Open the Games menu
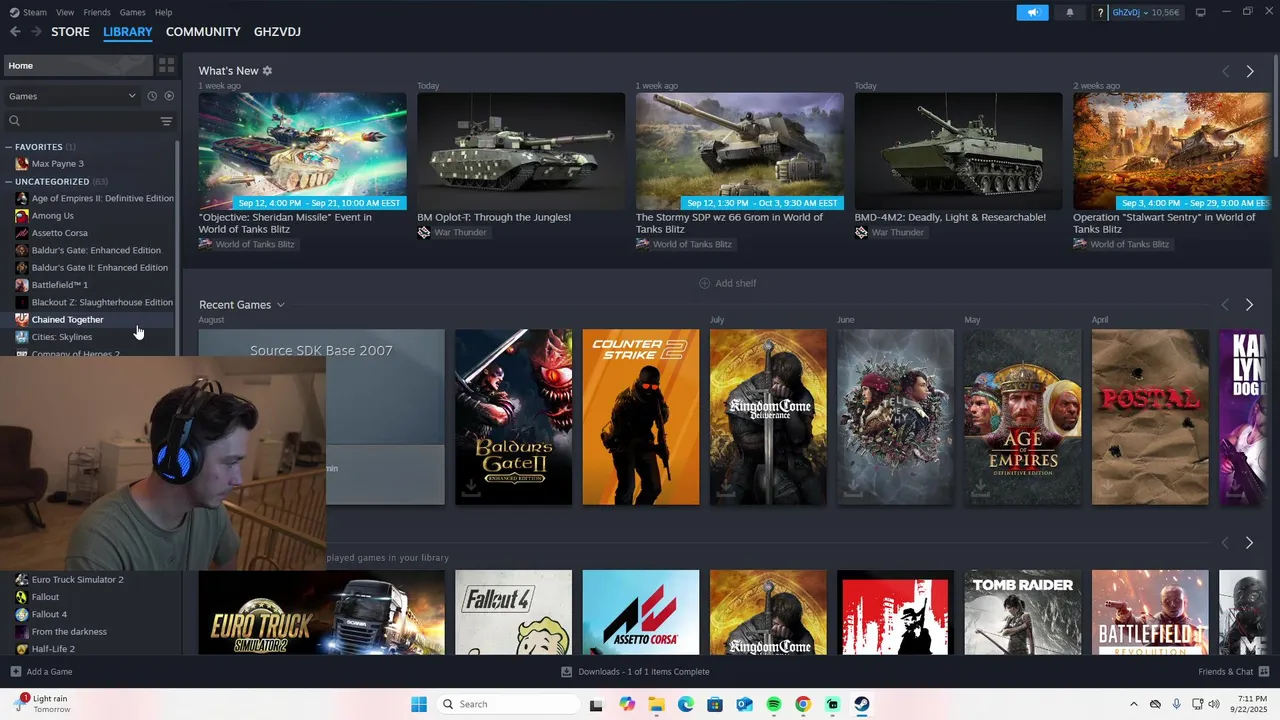Image resolution: width=1280 pixels, height=720 pixels. pos(132,12)
